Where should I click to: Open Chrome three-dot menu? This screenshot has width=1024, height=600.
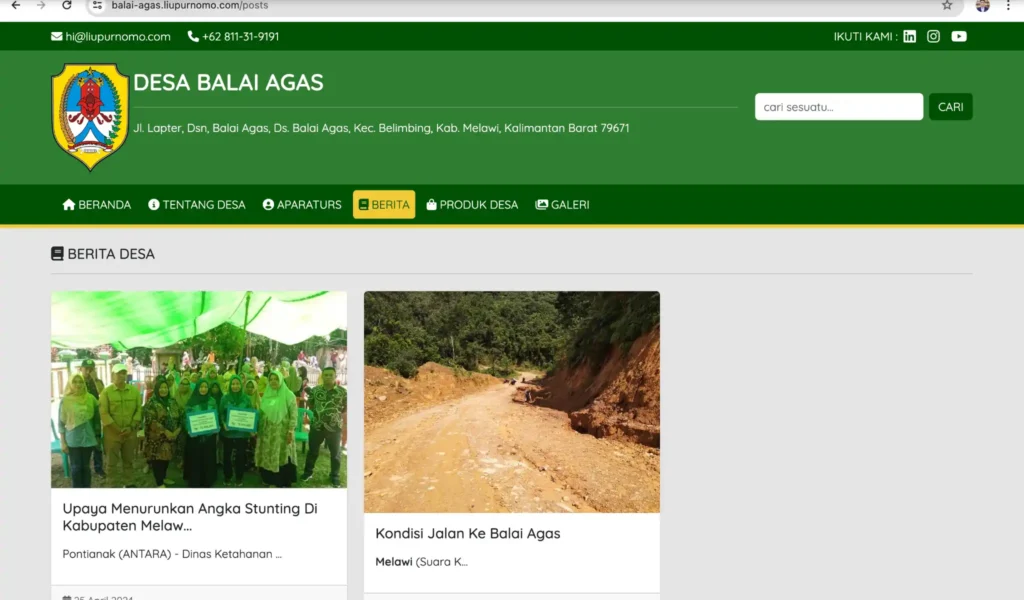[x=1008, y=5]
